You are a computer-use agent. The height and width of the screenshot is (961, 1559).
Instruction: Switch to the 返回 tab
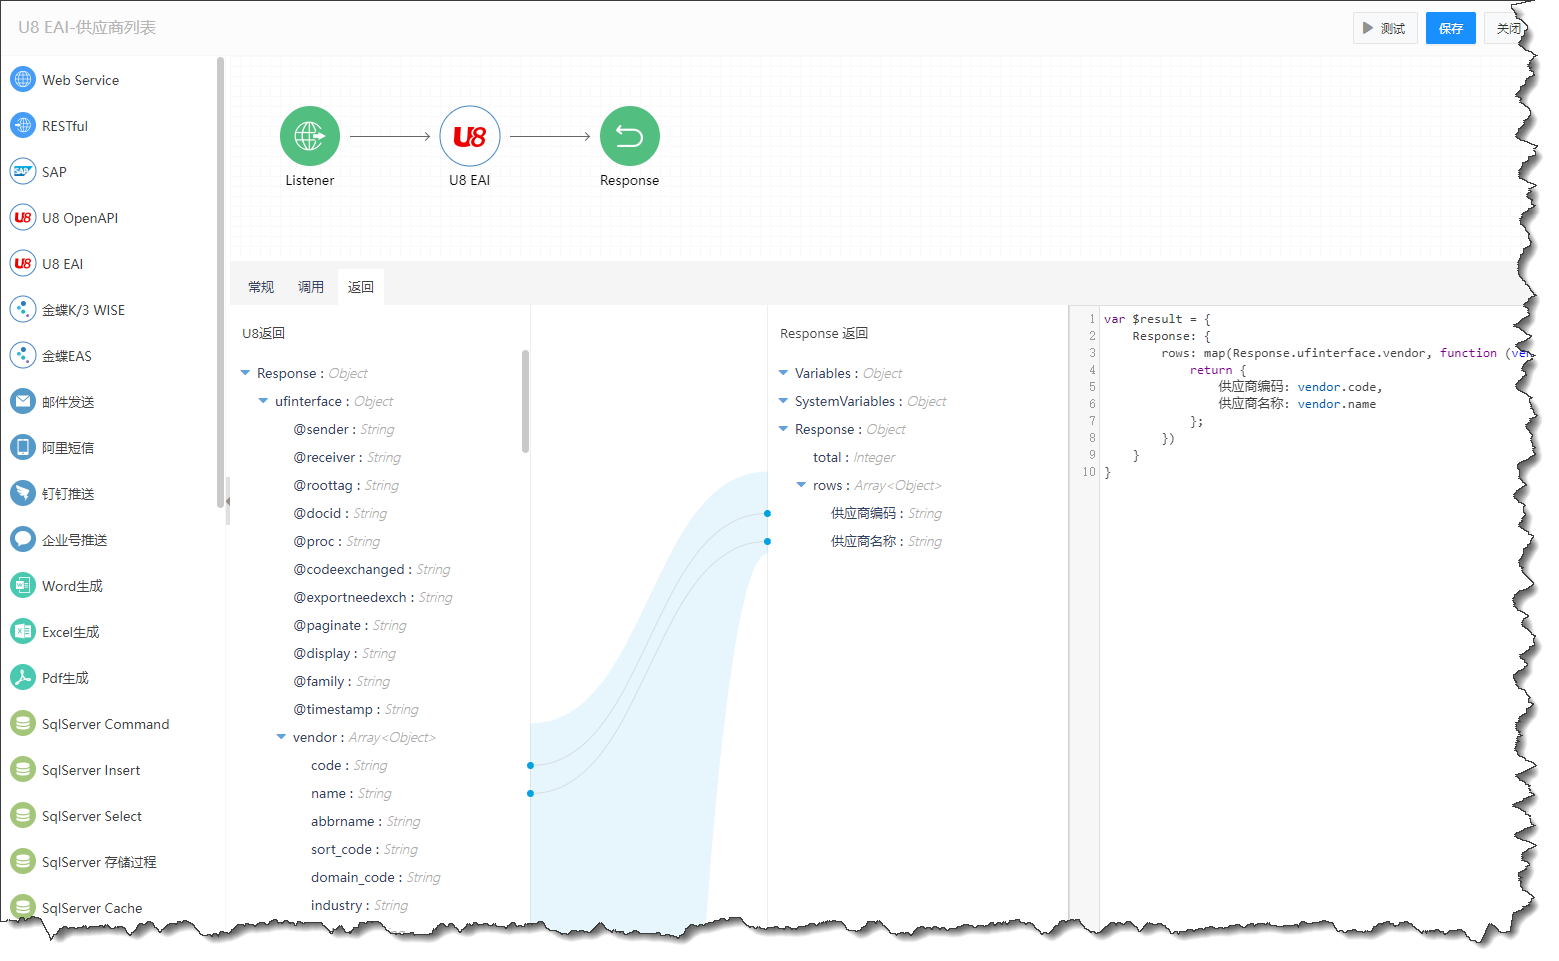[361, 287]
